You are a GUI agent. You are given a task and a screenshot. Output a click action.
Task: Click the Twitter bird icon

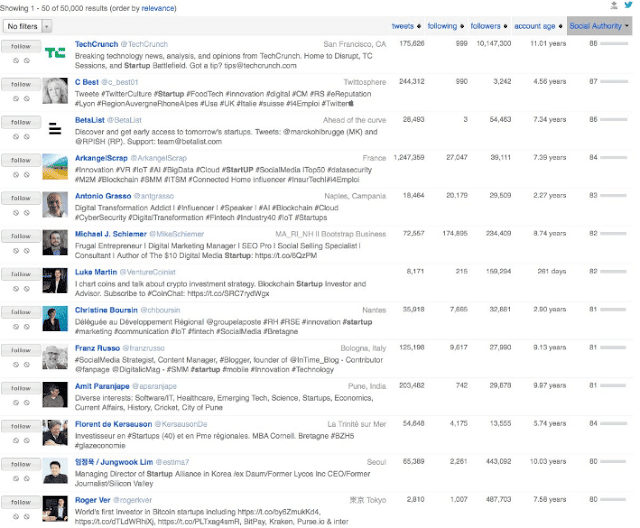point(628,5)
